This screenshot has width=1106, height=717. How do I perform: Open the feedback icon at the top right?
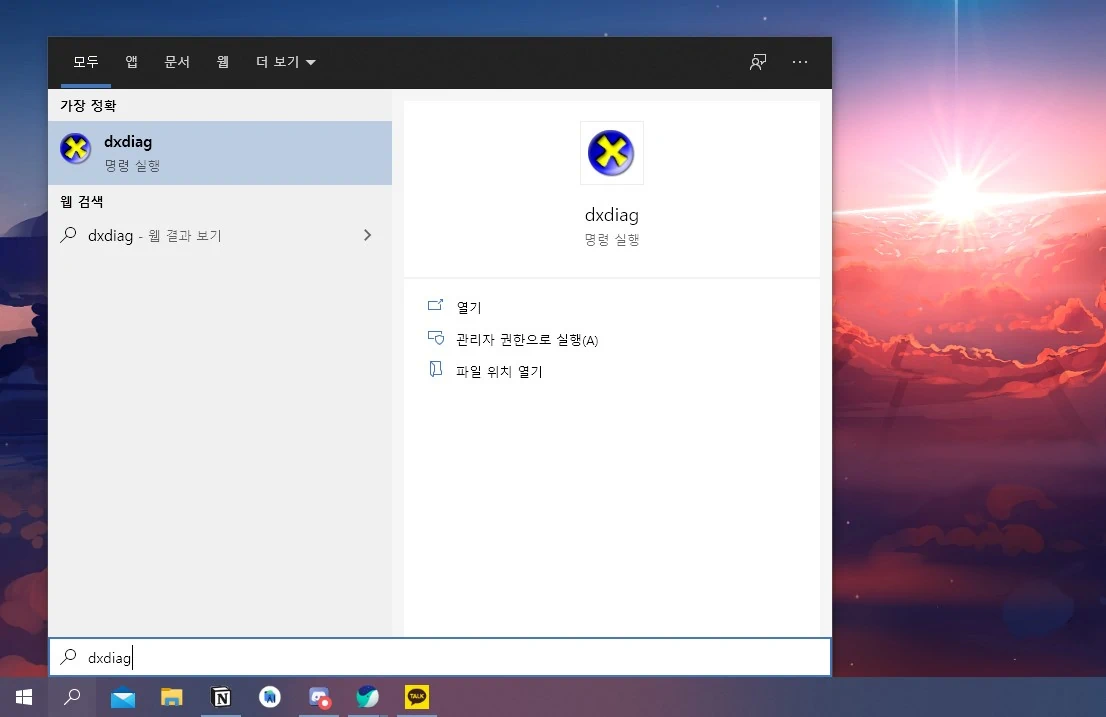[757, 62]
